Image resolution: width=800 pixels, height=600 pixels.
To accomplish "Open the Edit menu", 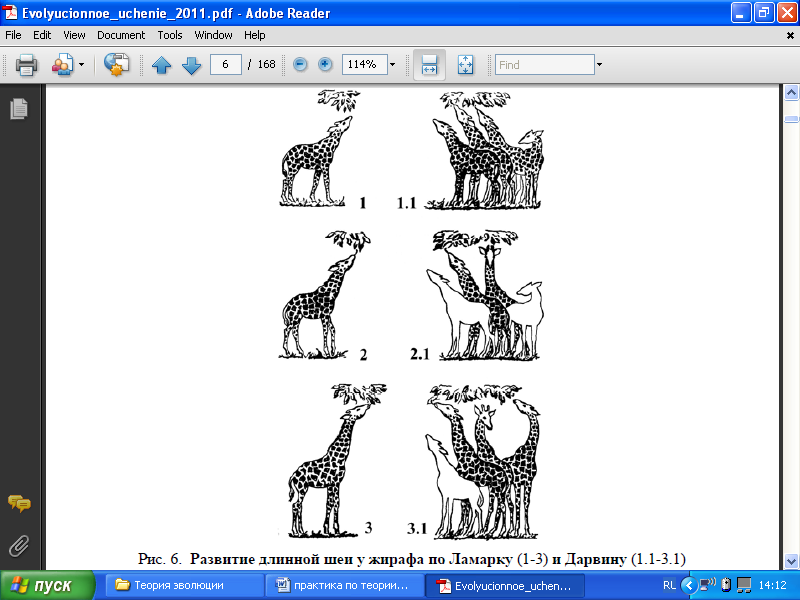I will [x=42, y=35].
